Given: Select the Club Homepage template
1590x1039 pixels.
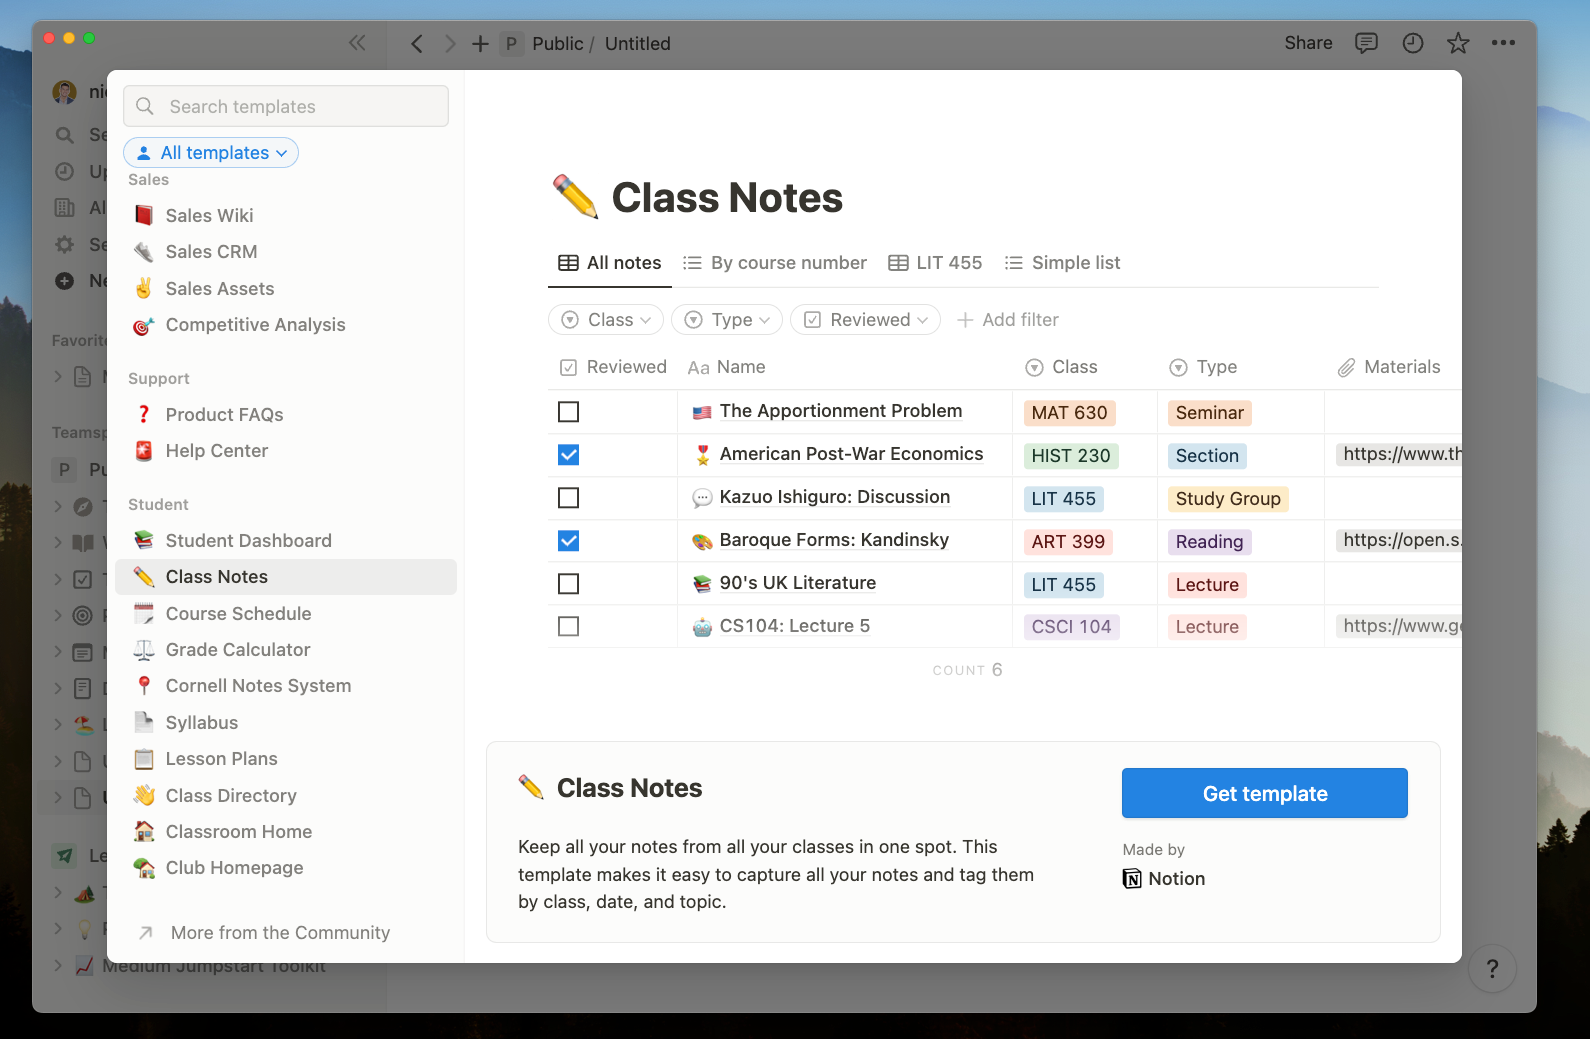Looking at the screenshot, I should 286,868.
